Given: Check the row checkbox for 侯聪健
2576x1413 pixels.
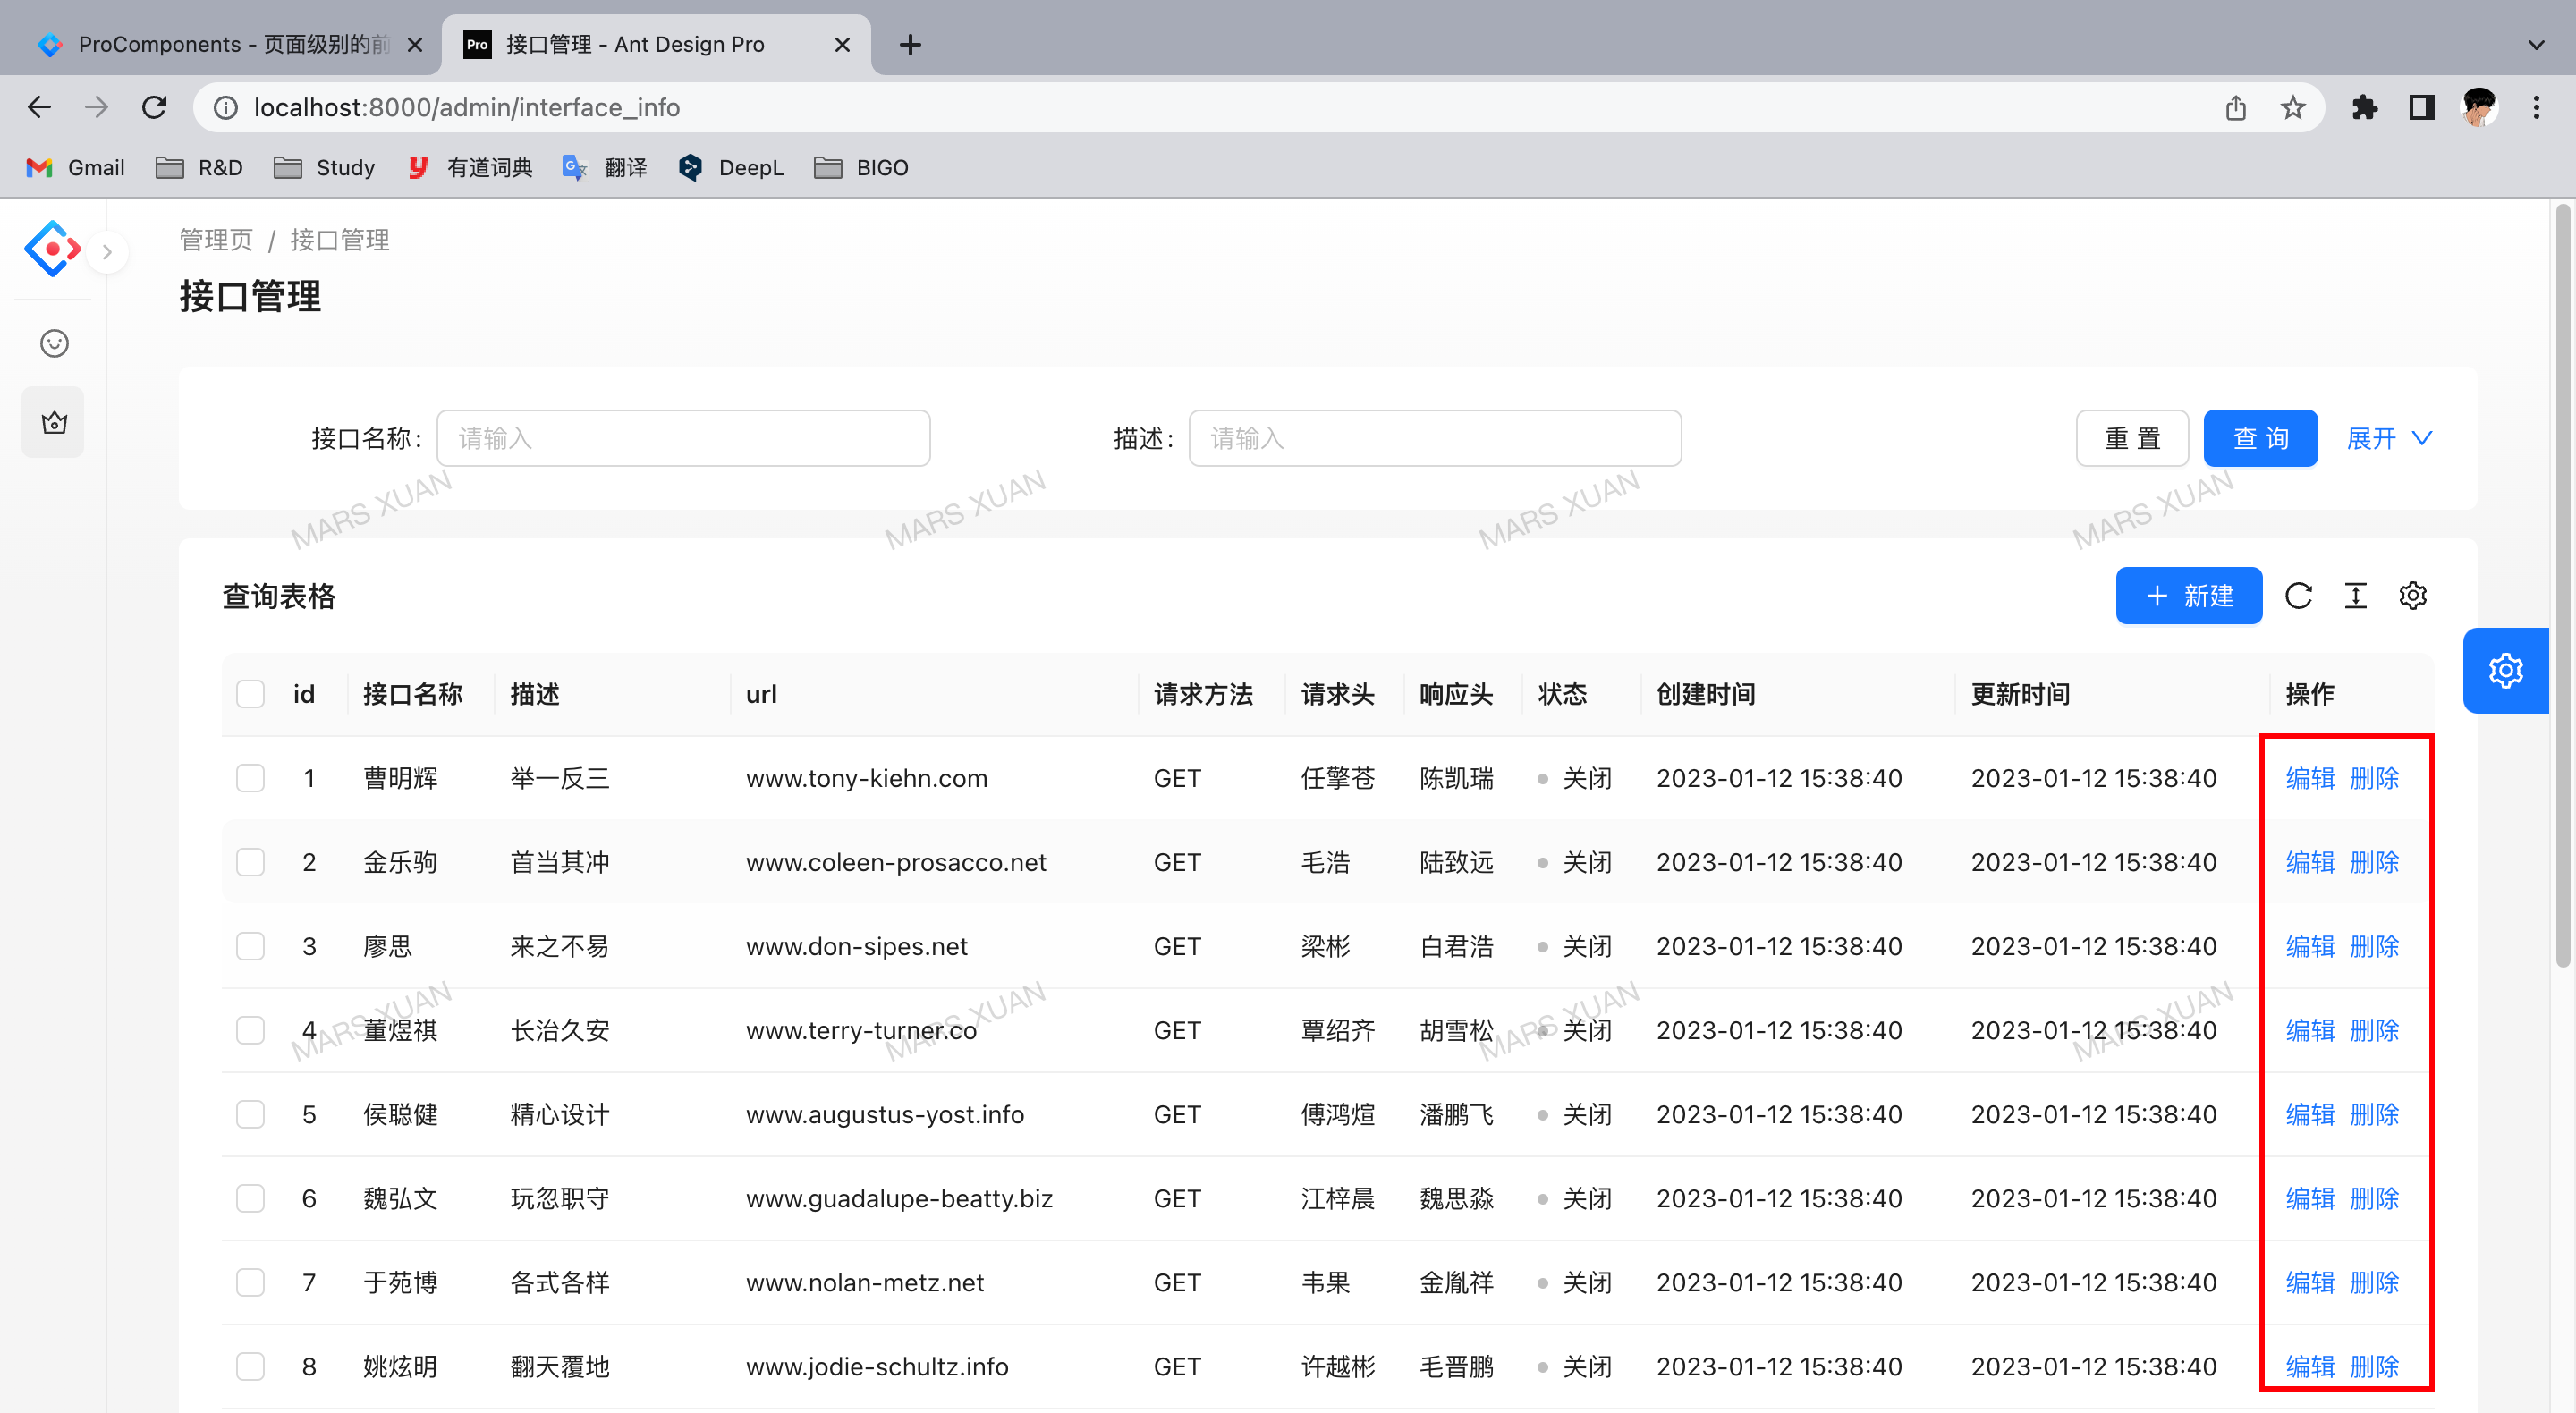Looking at the screenshot, I should [250, 1114].
